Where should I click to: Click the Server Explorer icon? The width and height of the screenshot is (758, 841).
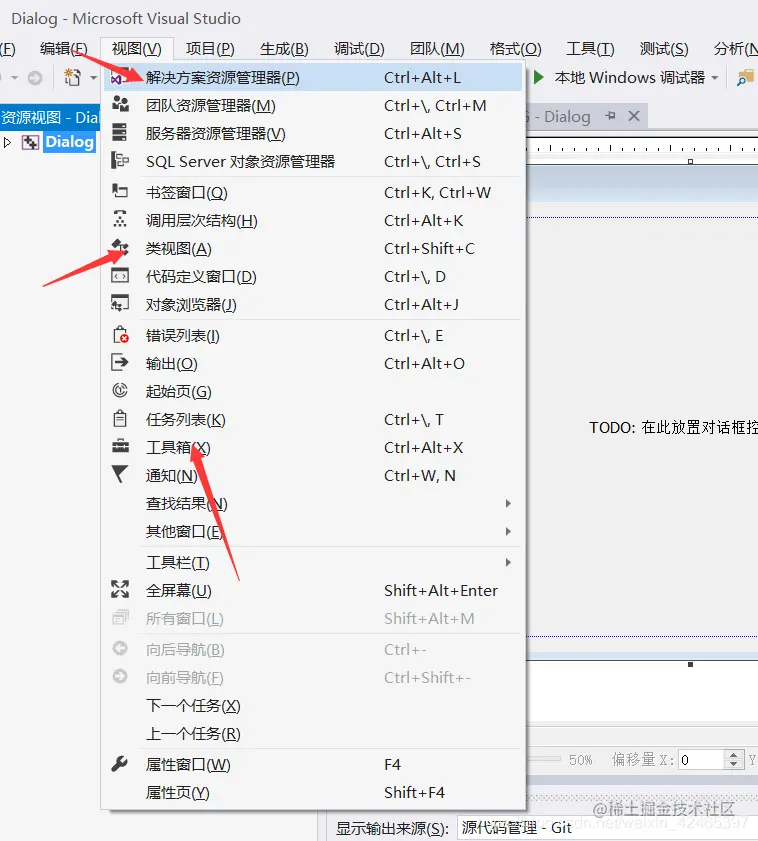click(119, 132)
